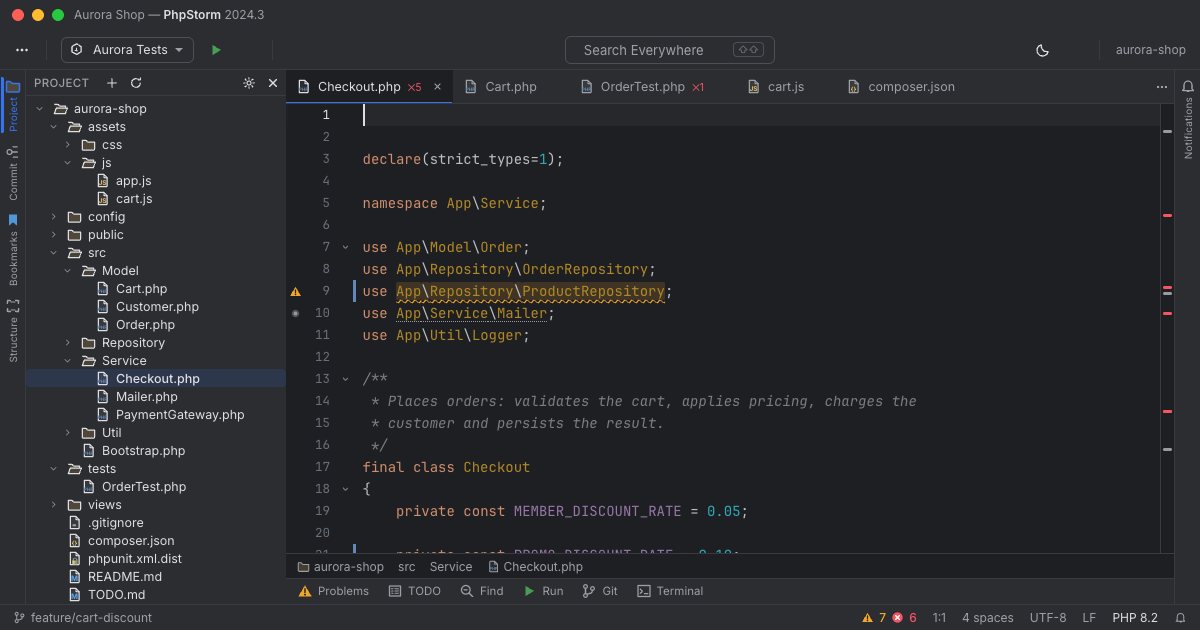The width and height of the screenshot is (1200, 630).
Task: Fold the doc comment block
Action: tap(345, 379)
